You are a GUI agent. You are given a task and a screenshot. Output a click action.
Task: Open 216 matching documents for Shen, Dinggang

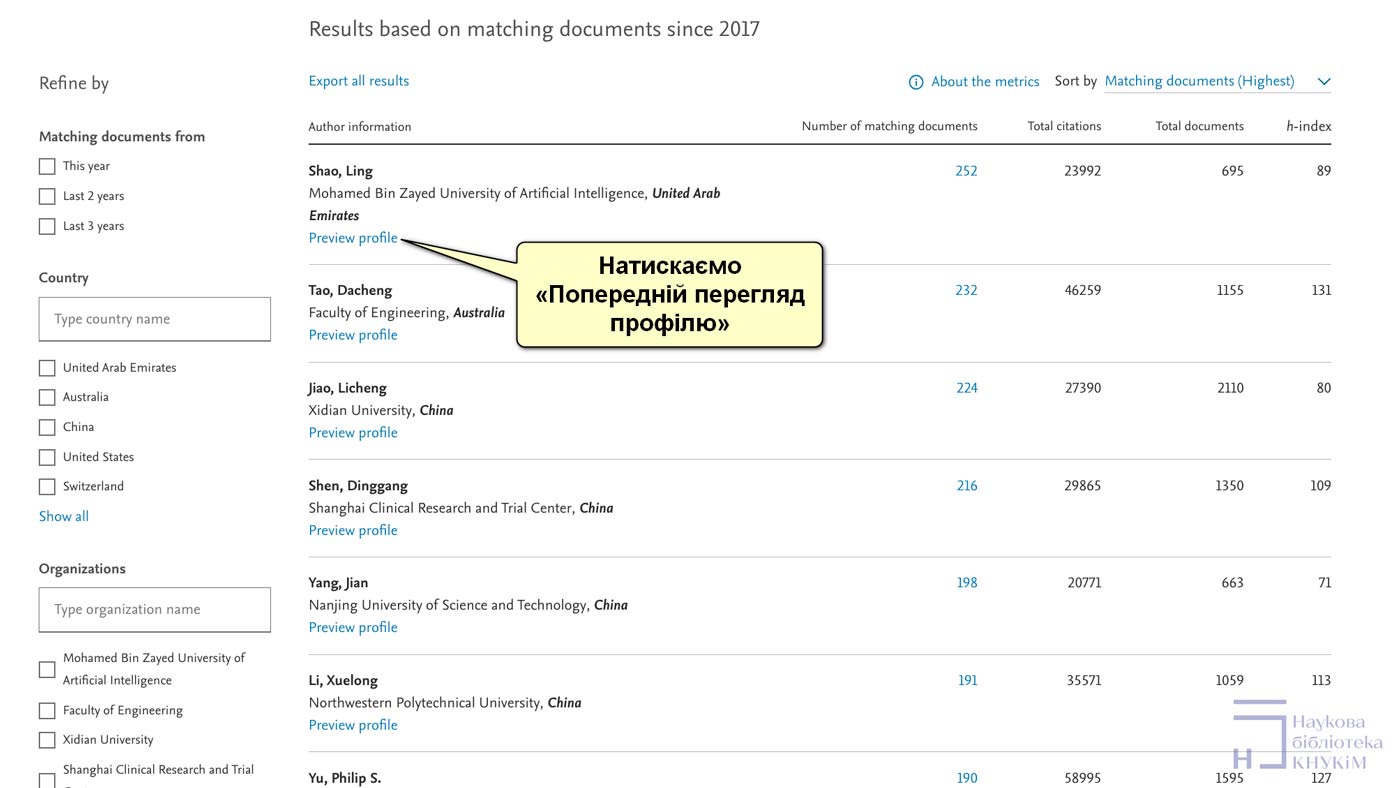[x=966, y=486]
